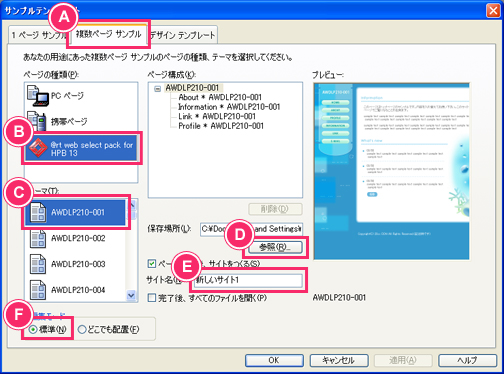This screenshot has height=374, width=504.
Task: Click the サイト名 field with 新しいサイト1
Action: point(248,280)
